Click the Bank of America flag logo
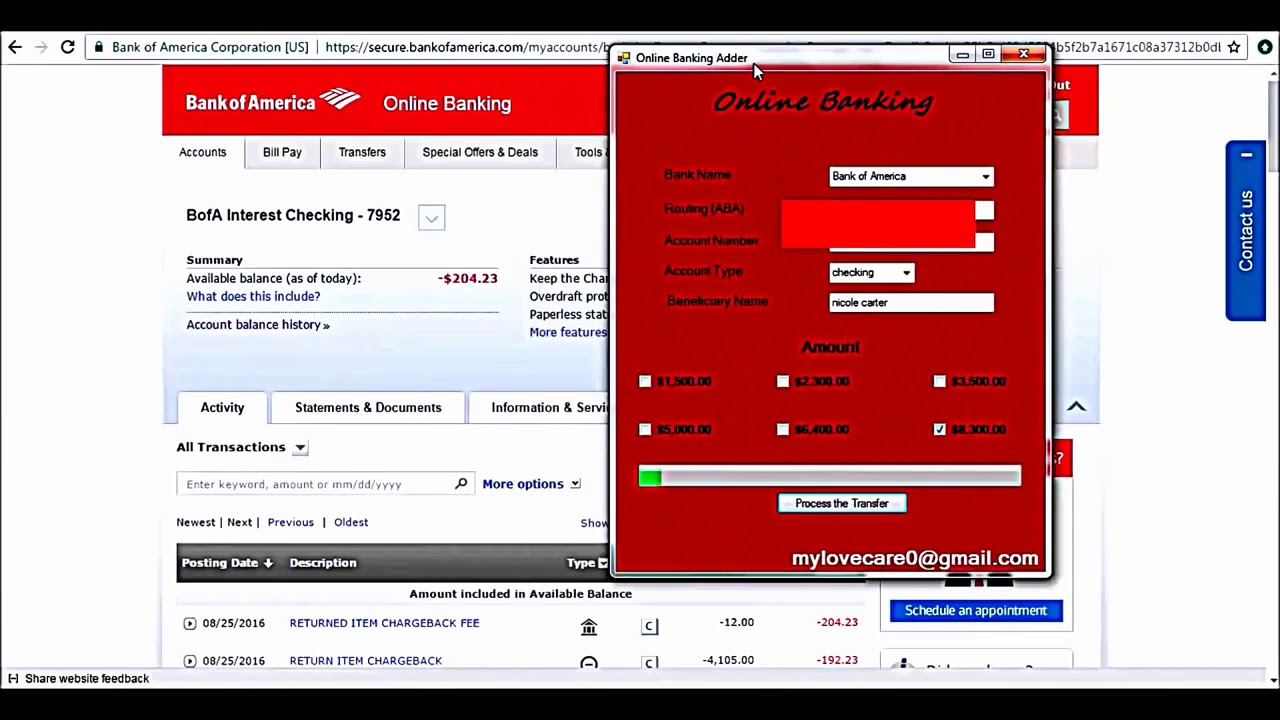Image resolution: width=1280 pixels, height=720 pixels. tap(340, 99)
